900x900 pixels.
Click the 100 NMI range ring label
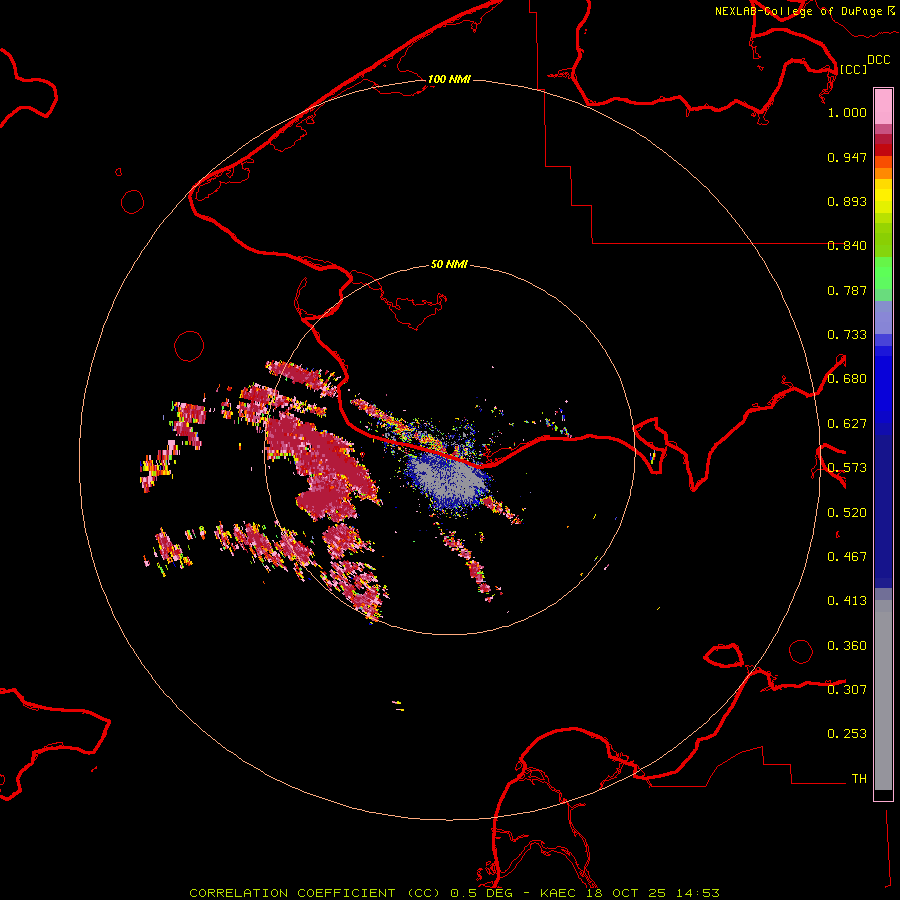click(x=449, y=79)
